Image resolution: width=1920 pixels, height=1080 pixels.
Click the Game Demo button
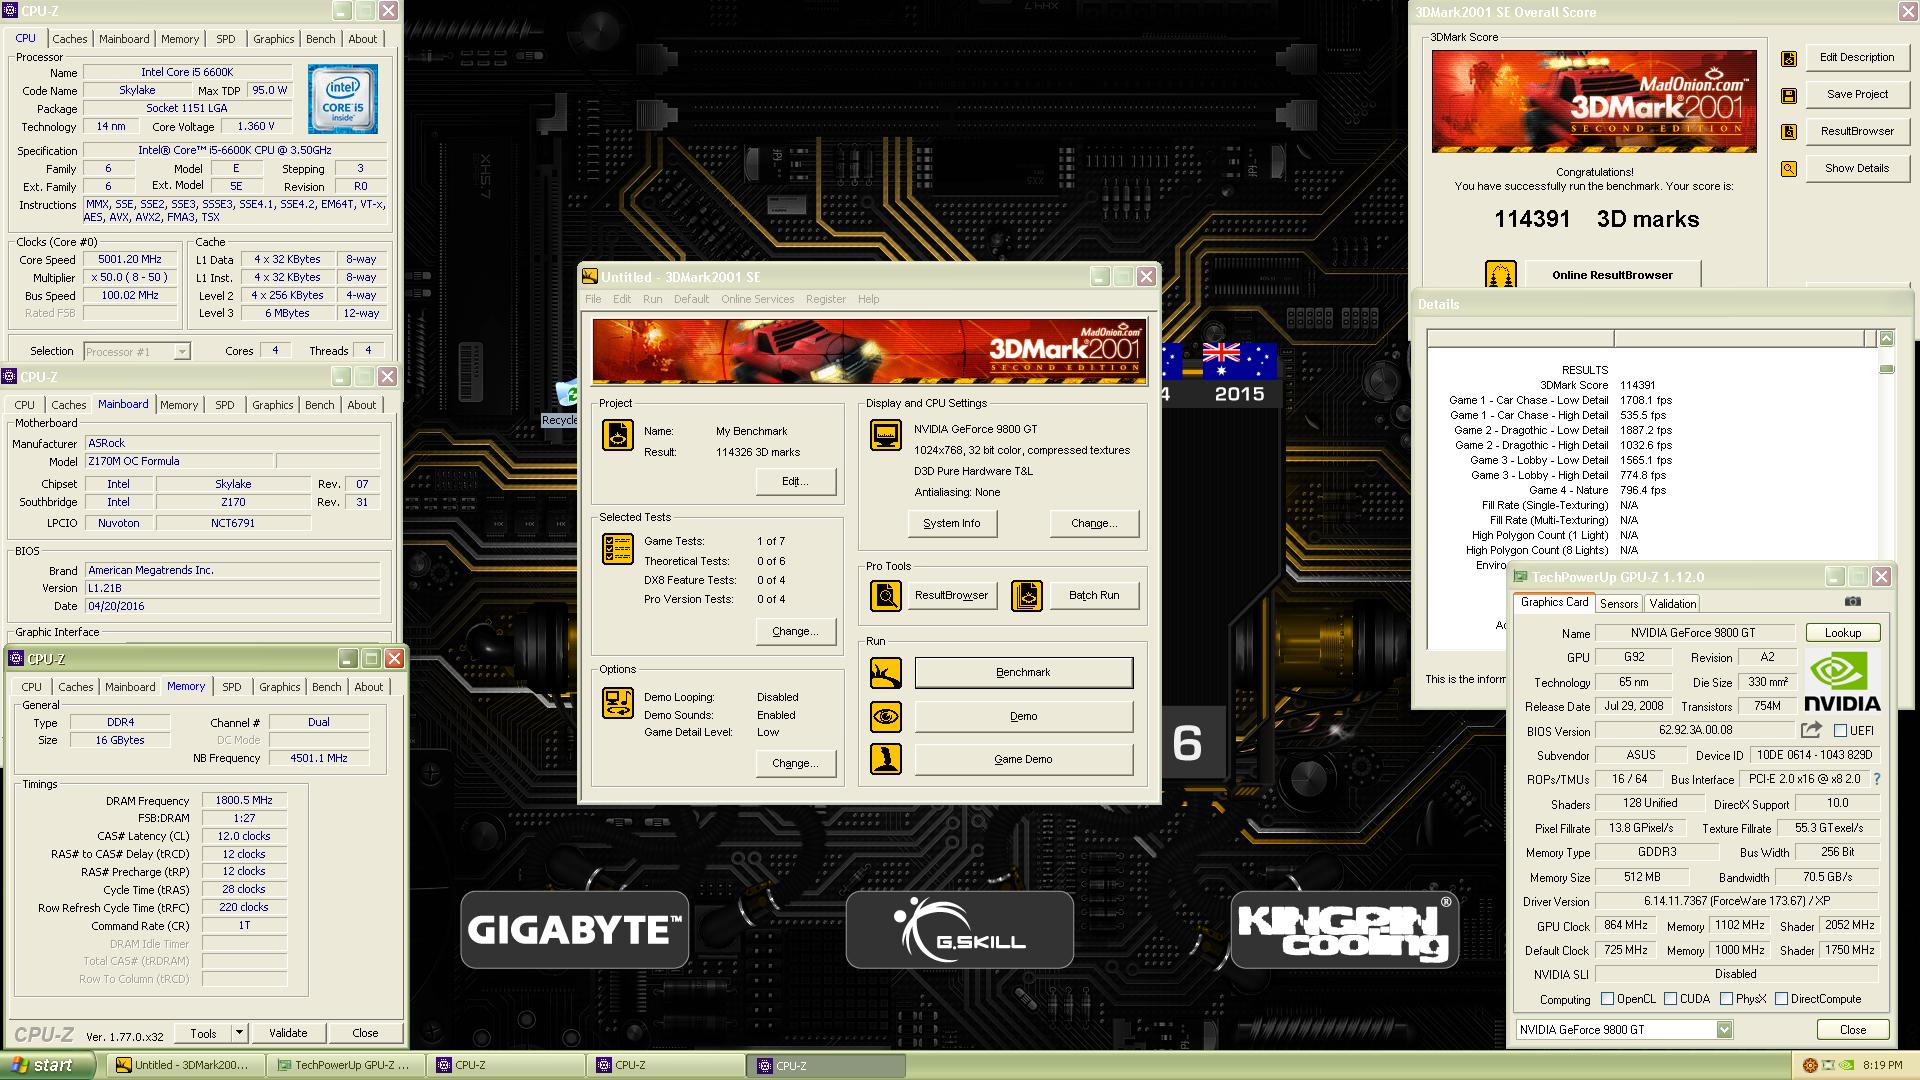[1023, 759]
